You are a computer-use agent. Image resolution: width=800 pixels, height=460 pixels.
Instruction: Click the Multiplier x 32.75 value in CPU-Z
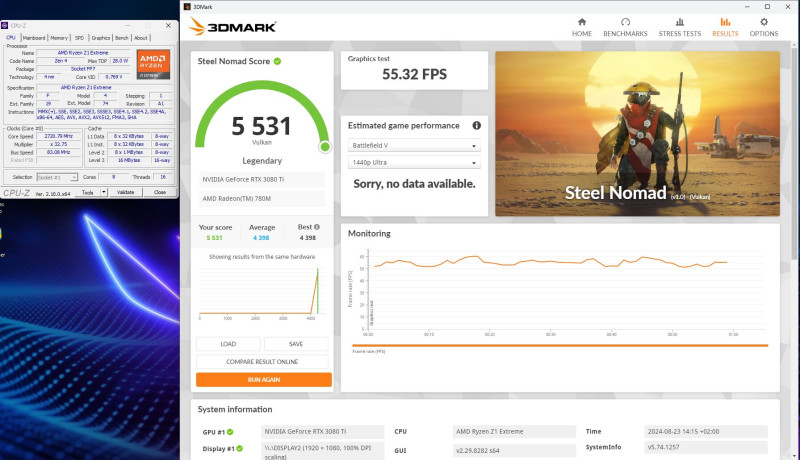pyautogui.click(x=58, y=144)
